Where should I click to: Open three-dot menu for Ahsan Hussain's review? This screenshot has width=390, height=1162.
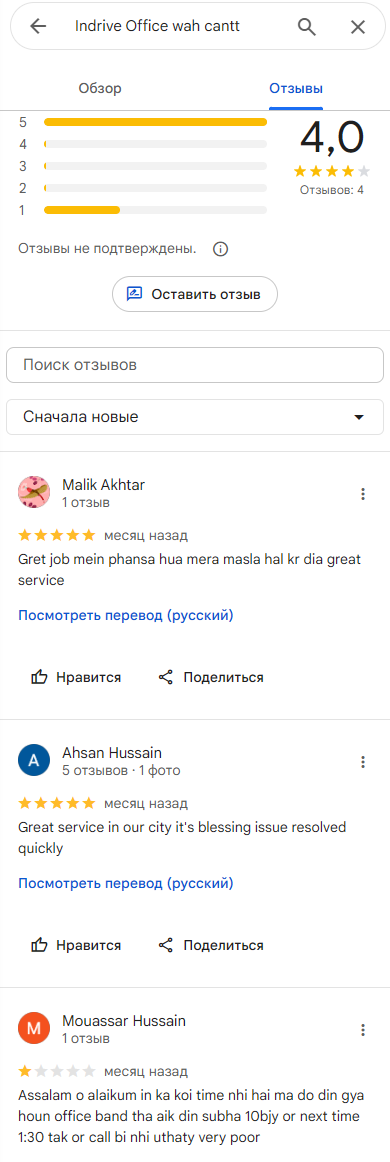coord(363,762)
